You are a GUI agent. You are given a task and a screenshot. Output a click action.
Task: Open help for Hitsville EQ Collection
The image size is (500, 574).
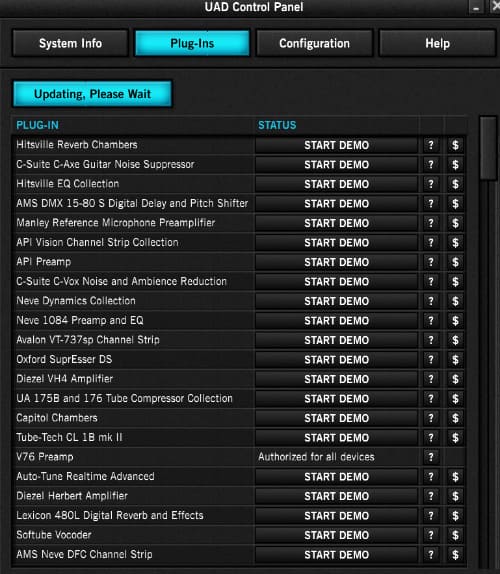pyautogui.click(x=431, y=184)
